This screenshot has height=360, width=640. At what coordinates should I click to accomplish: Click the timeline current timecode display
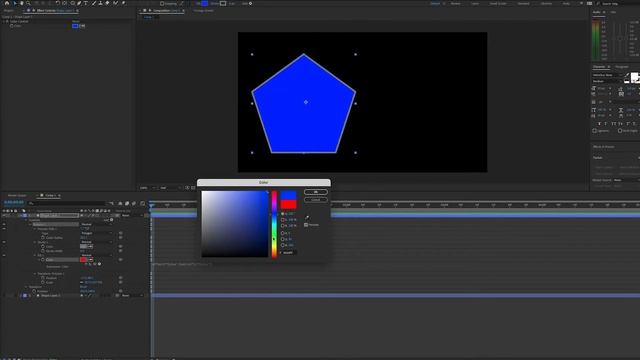point(14,202)
